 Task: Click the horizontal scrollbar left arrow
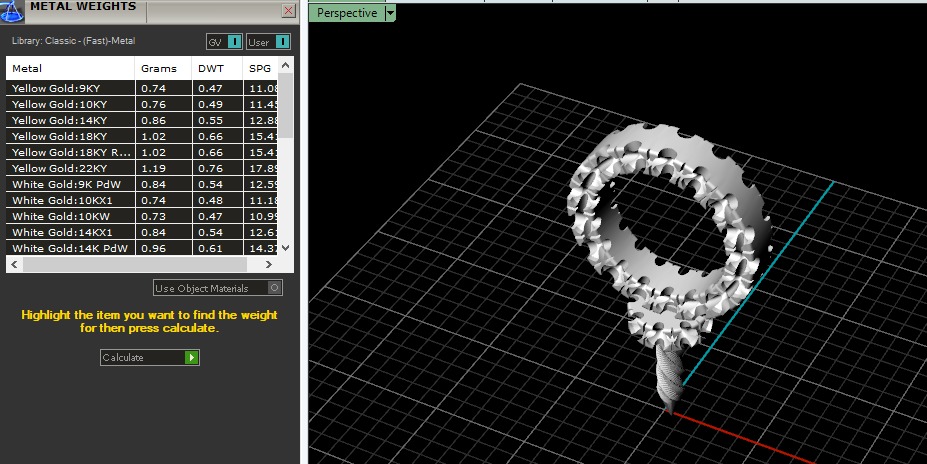15,264
